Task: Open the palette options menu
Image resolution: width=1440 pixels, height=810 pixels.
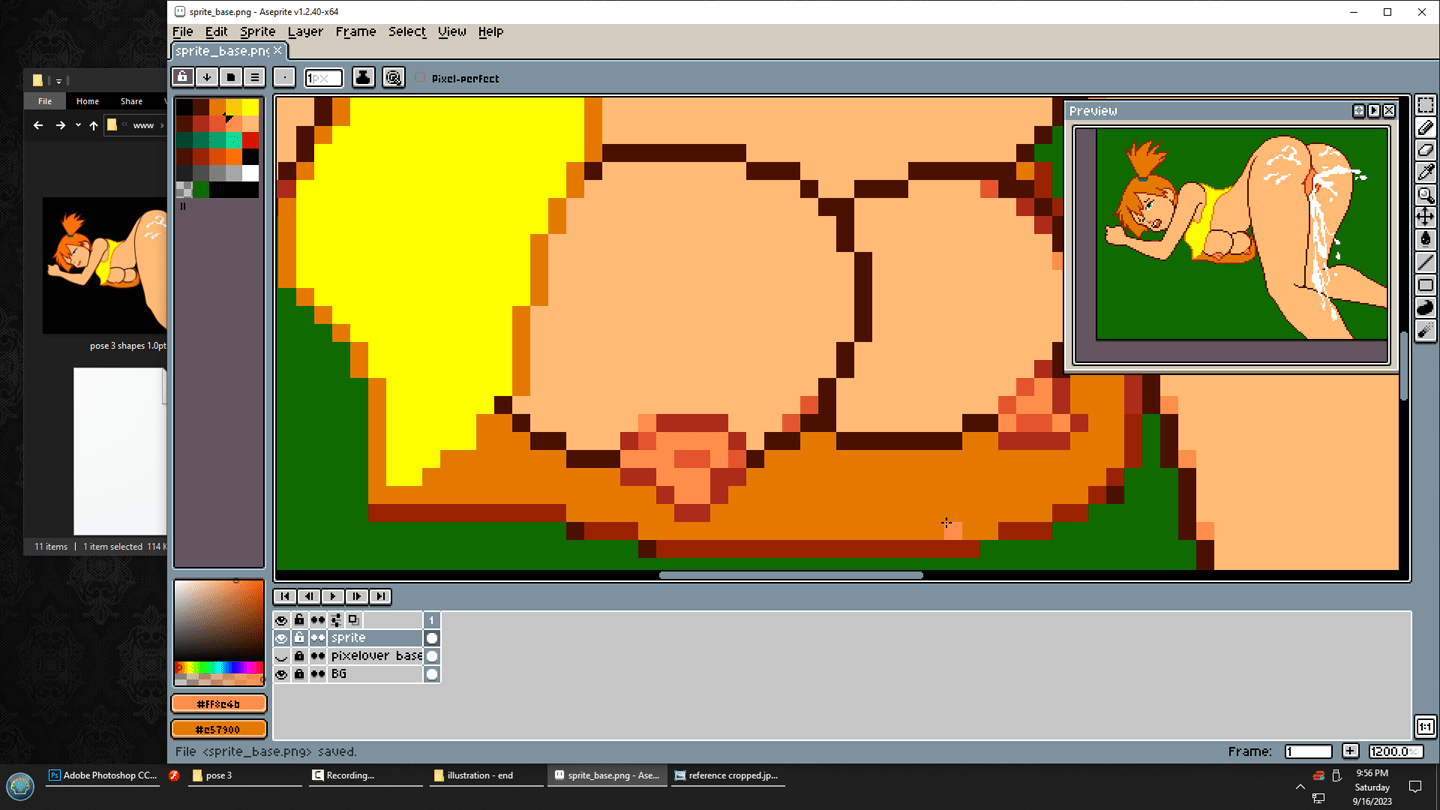Action: (255, 78)
